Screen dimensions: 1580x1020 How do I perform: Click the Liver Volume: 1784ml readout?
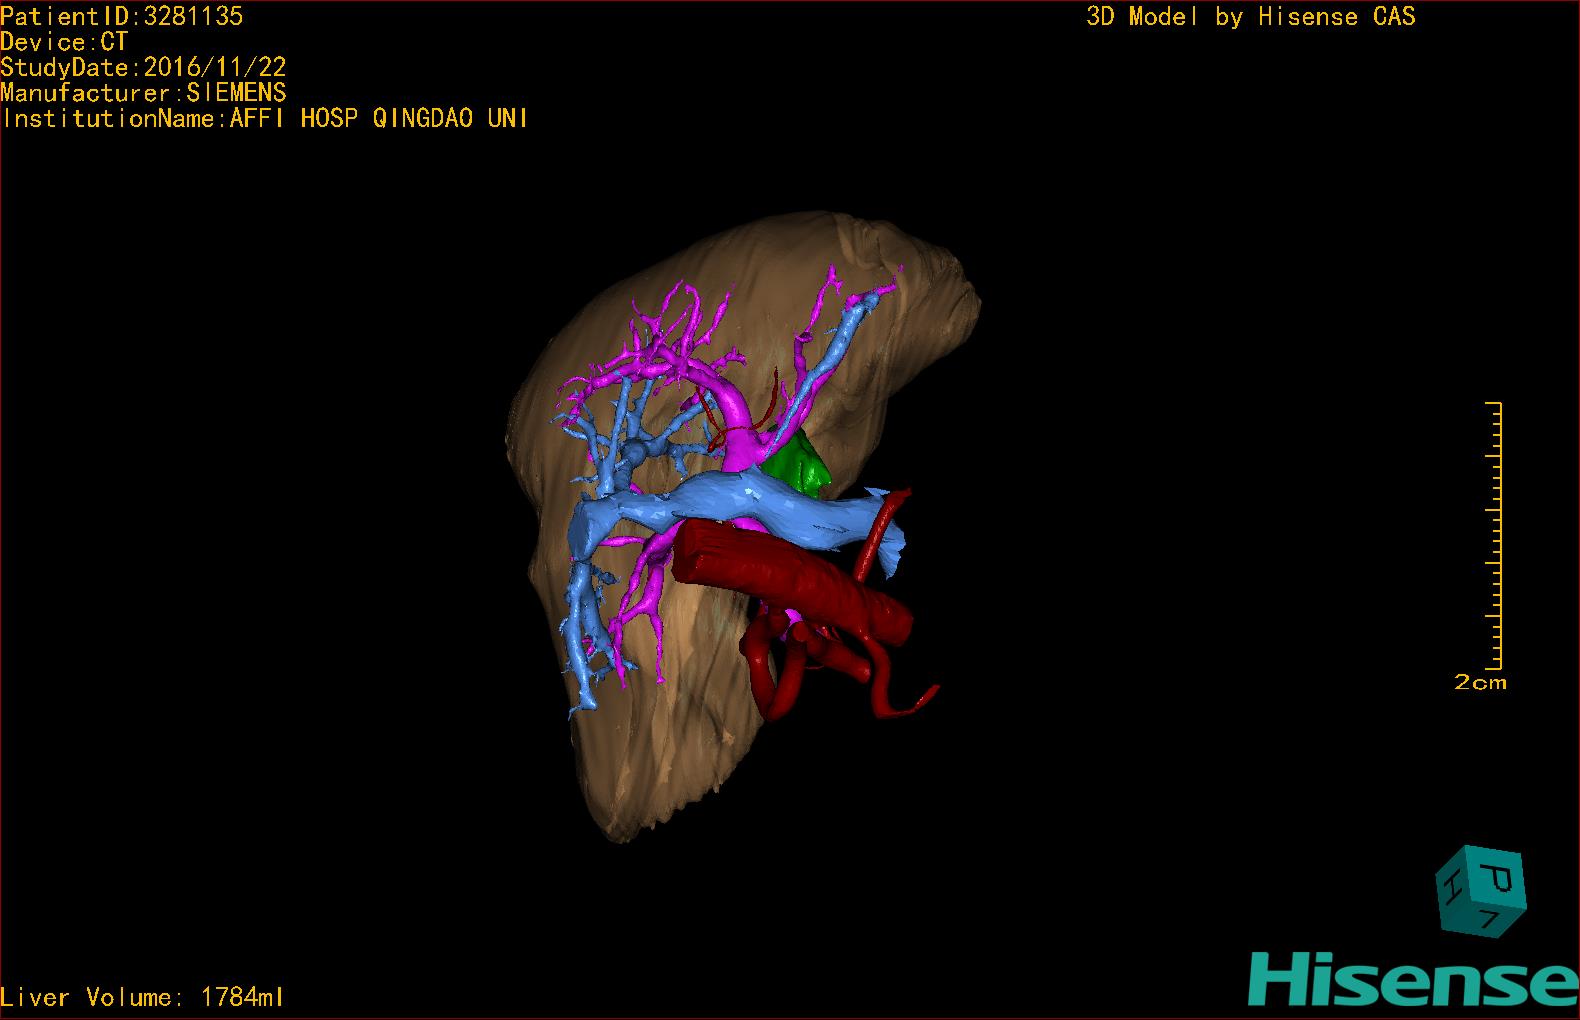142,997
